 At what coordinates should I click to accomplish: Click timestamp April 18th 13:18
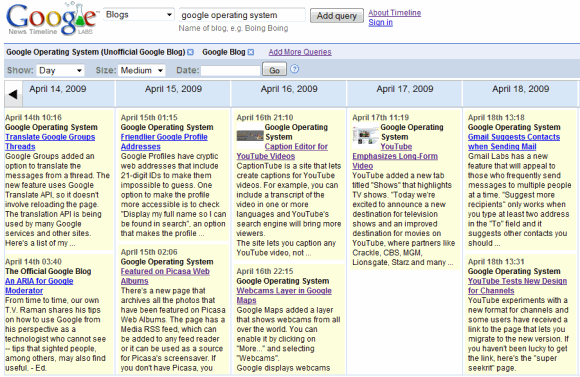tap(496, 118)
